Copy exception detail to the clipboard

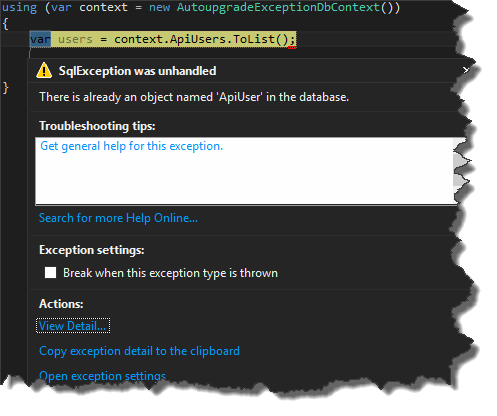point(139,351)
